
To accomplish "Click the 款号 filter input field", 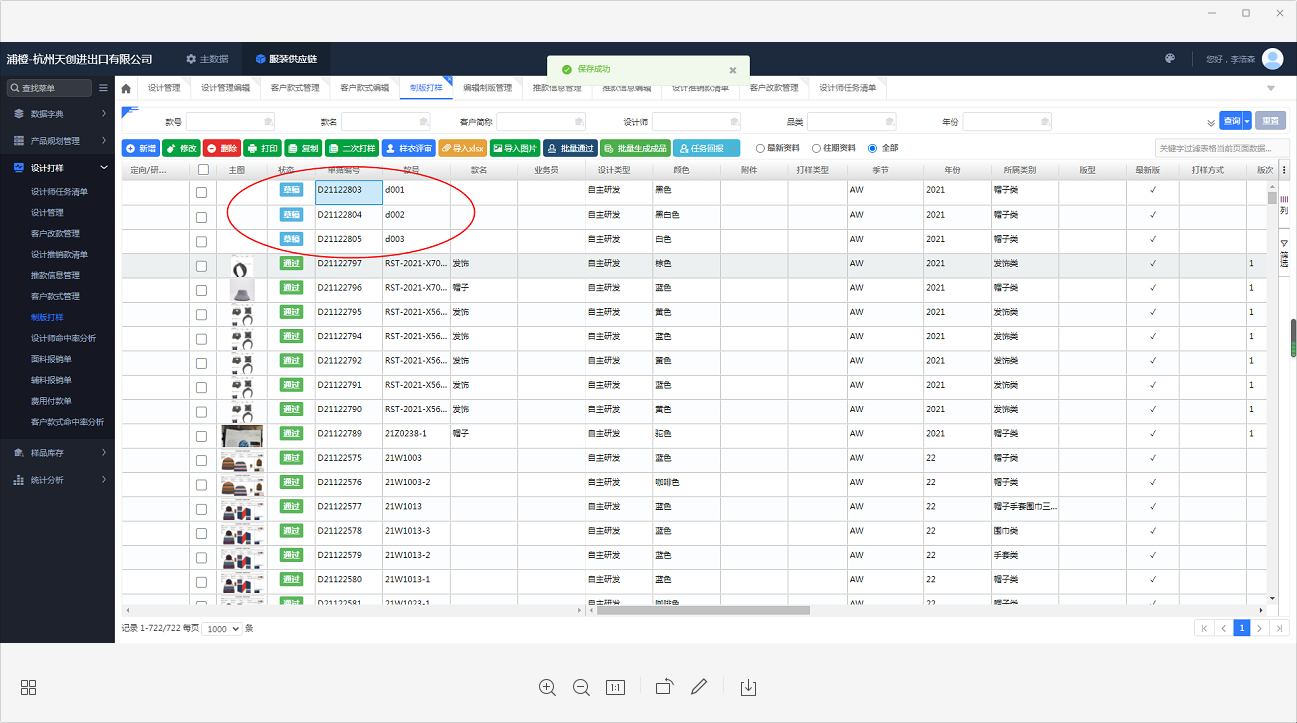I will 229,122.
